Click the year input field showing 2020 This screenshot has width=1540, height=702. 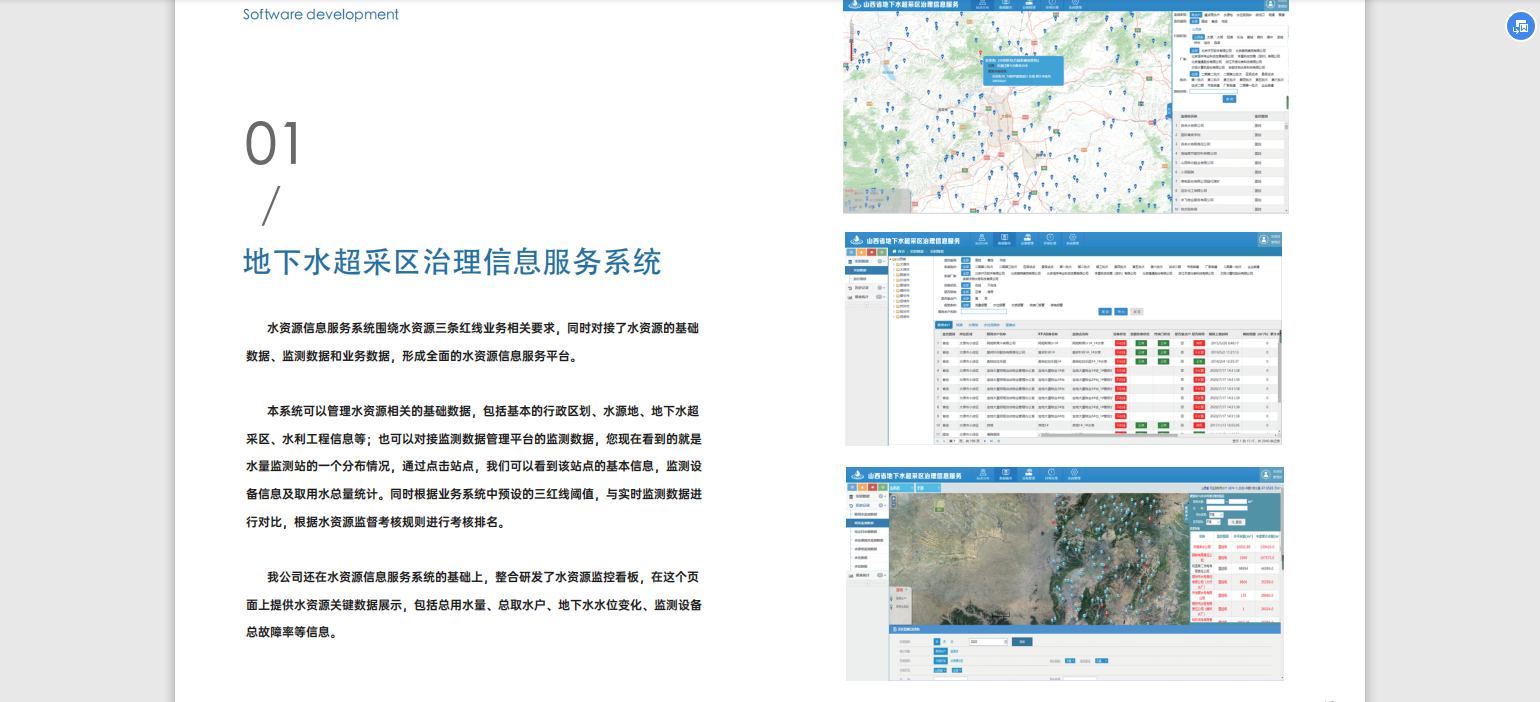[x=989, y=641]
